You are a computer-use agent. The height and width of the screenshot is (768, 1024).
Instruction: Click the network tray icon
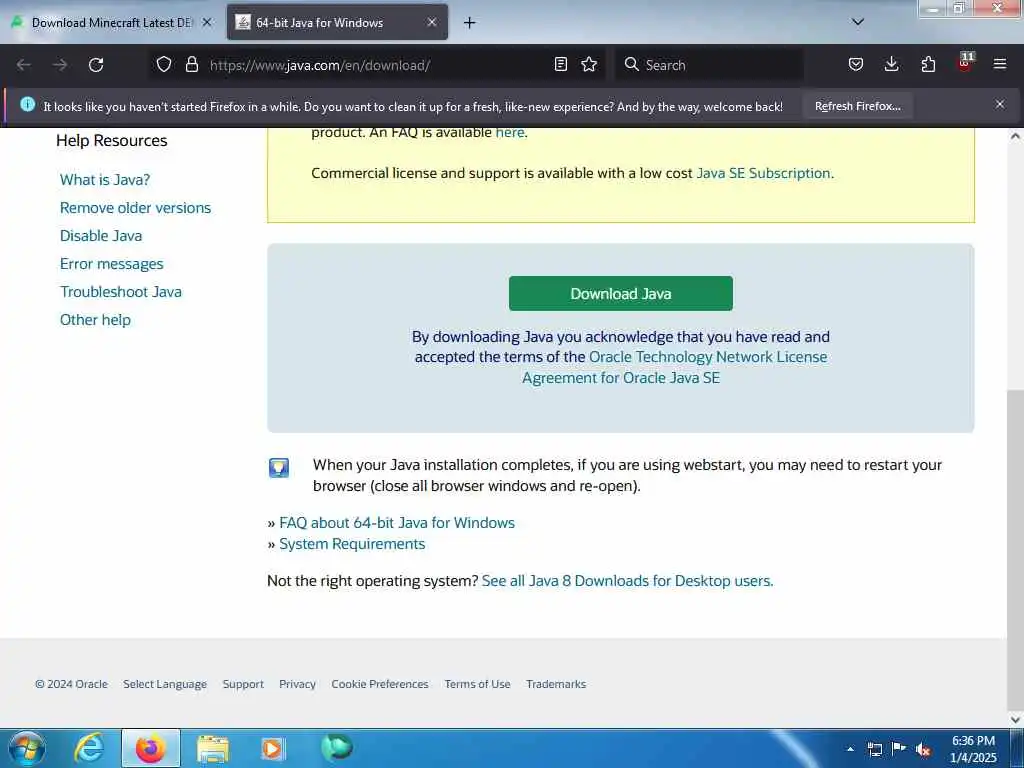point(874,749)
